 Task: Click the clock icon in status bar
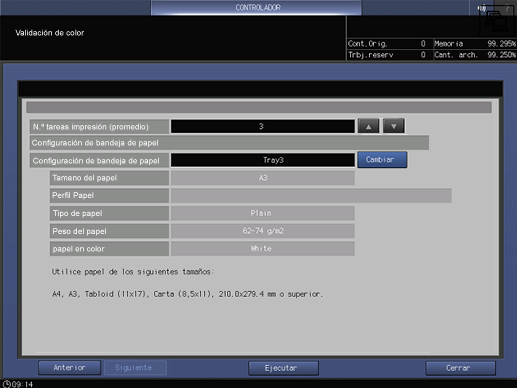coord(6,384)
